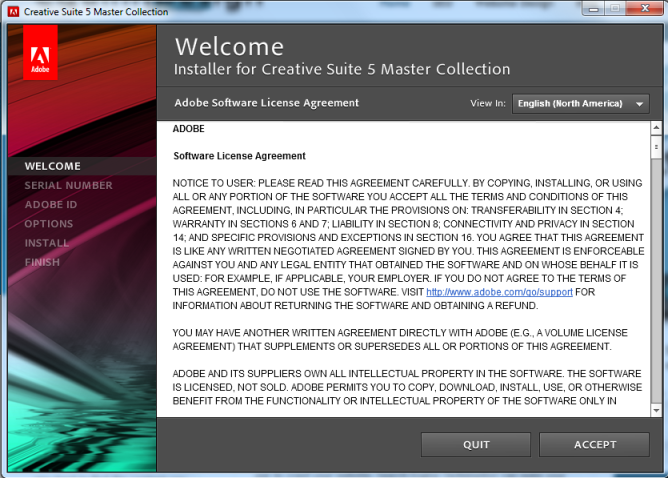Viewport: 668px width, 478px height.
Task: Choose the Options step in sidebar
Action: [48, 224]
